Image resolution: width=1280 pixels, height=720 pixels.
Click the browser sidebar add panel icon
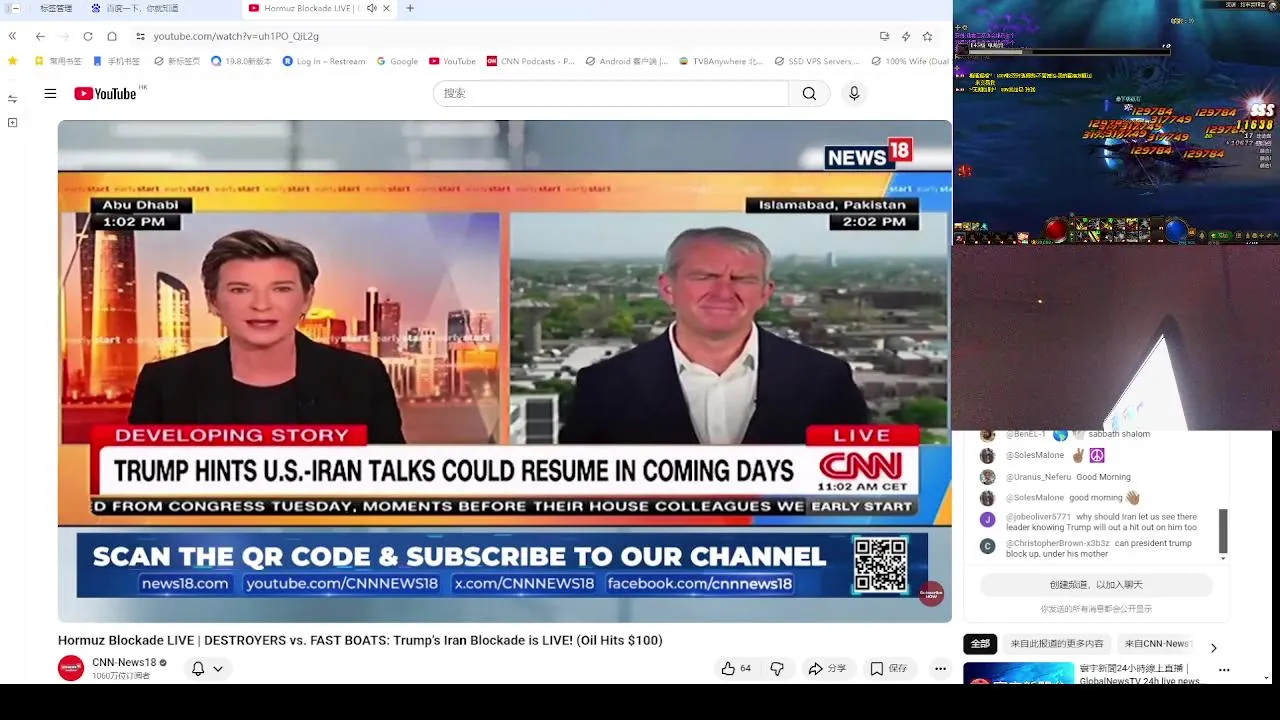[x=12, y=122]
